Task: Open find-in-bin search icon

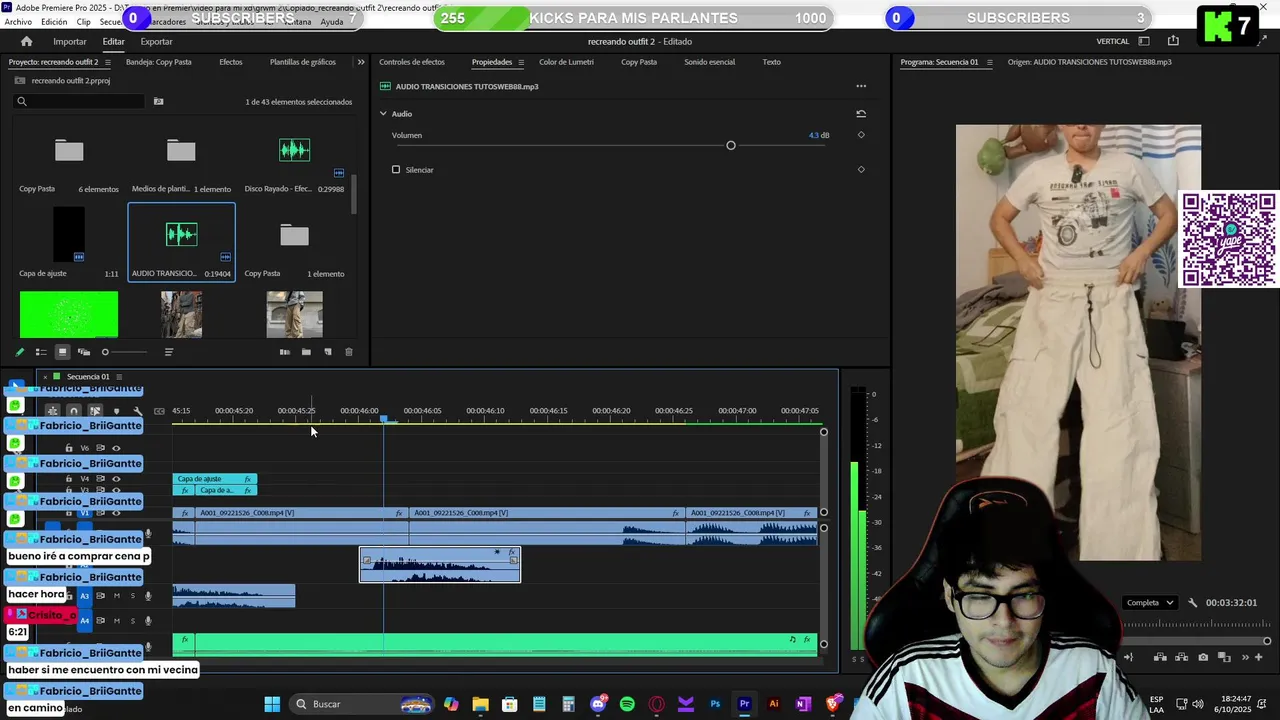Action: (158, 101)
